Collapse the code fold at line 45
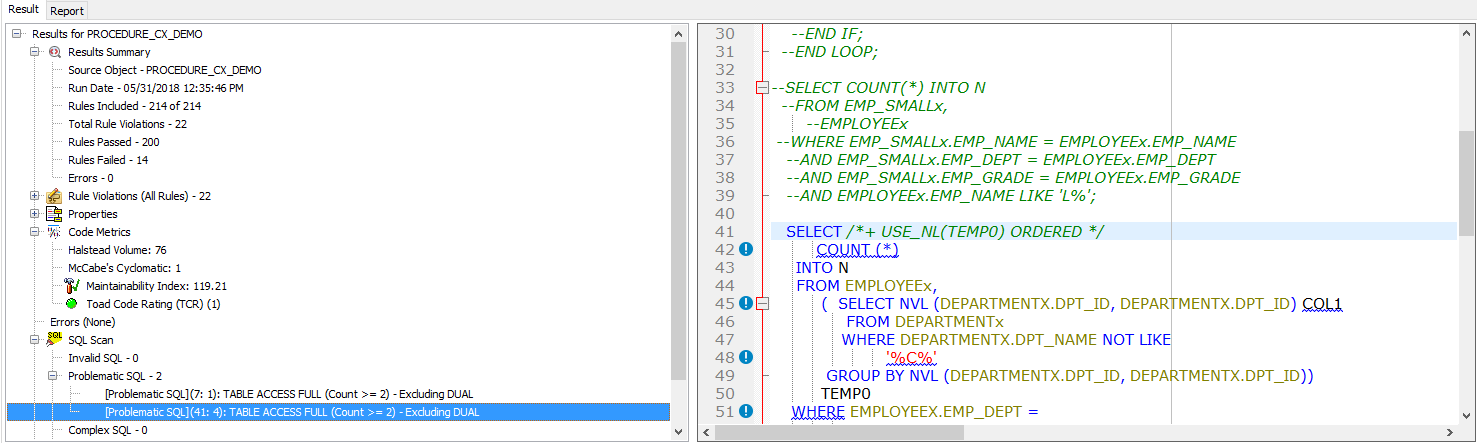The width and height of the screenshot is (1477, 443). [762, 304]
